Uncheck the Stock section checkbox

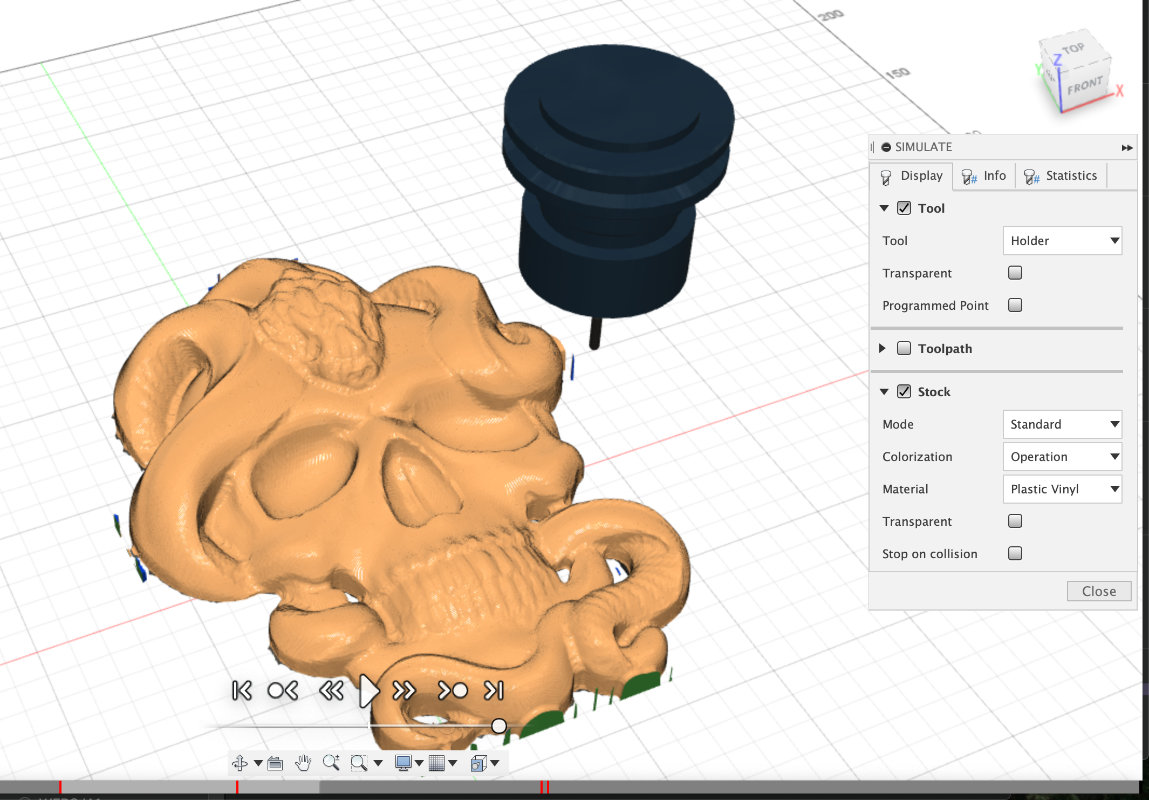click(x=904, y=391)
